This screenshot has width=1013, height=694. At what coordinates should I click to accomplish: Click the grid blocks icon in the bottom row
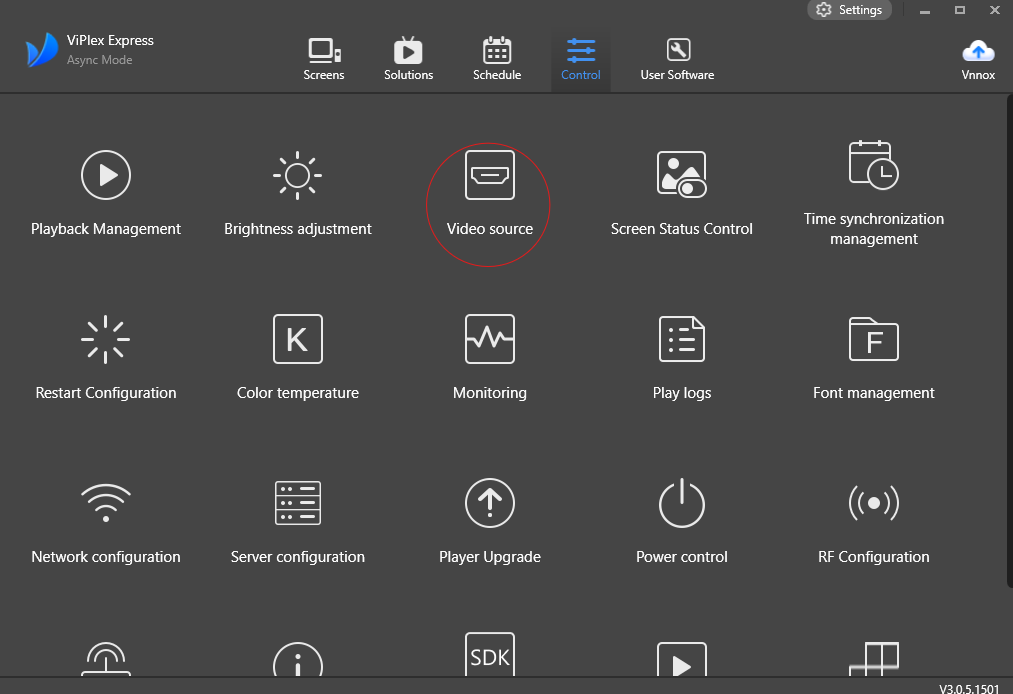pyautogui.click(x=873, y=659)
